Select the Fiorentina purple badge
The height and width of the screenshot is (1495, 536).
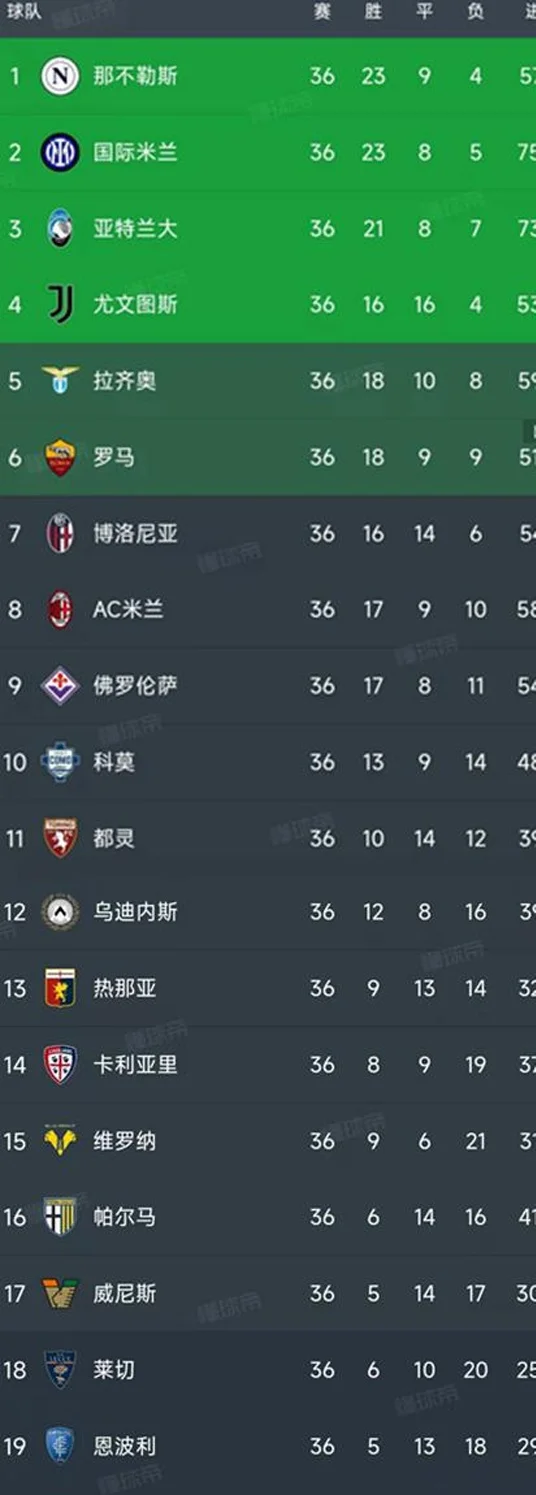pos(60,685)
